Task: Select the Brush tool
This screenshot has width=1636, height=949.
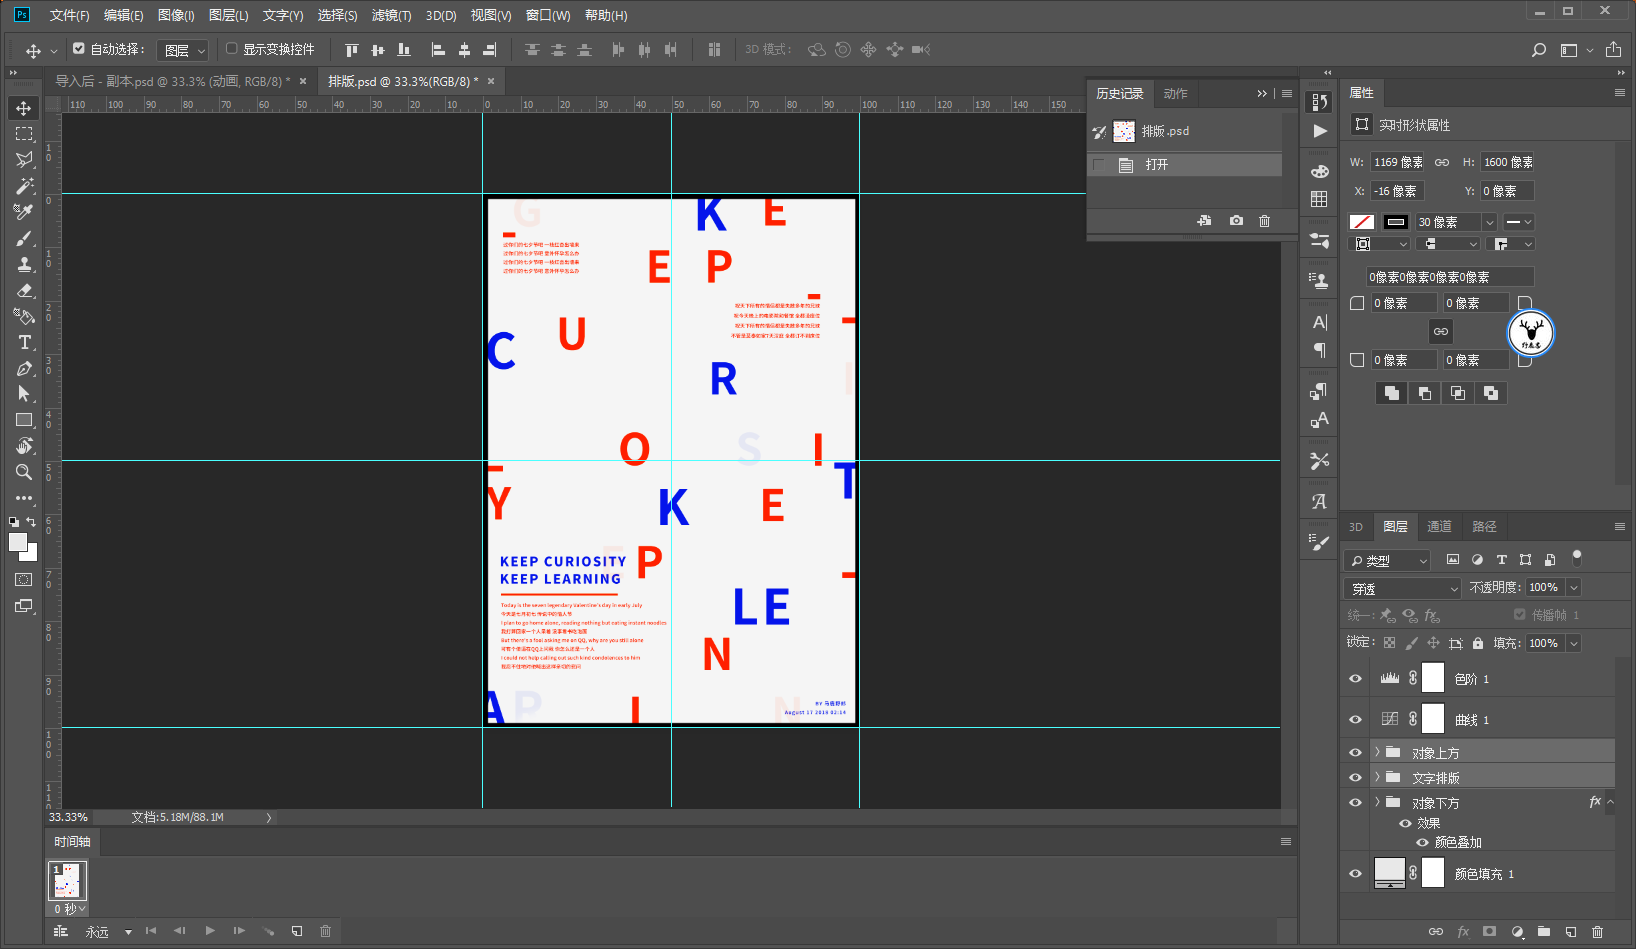Action: click(x=24, y=238)
